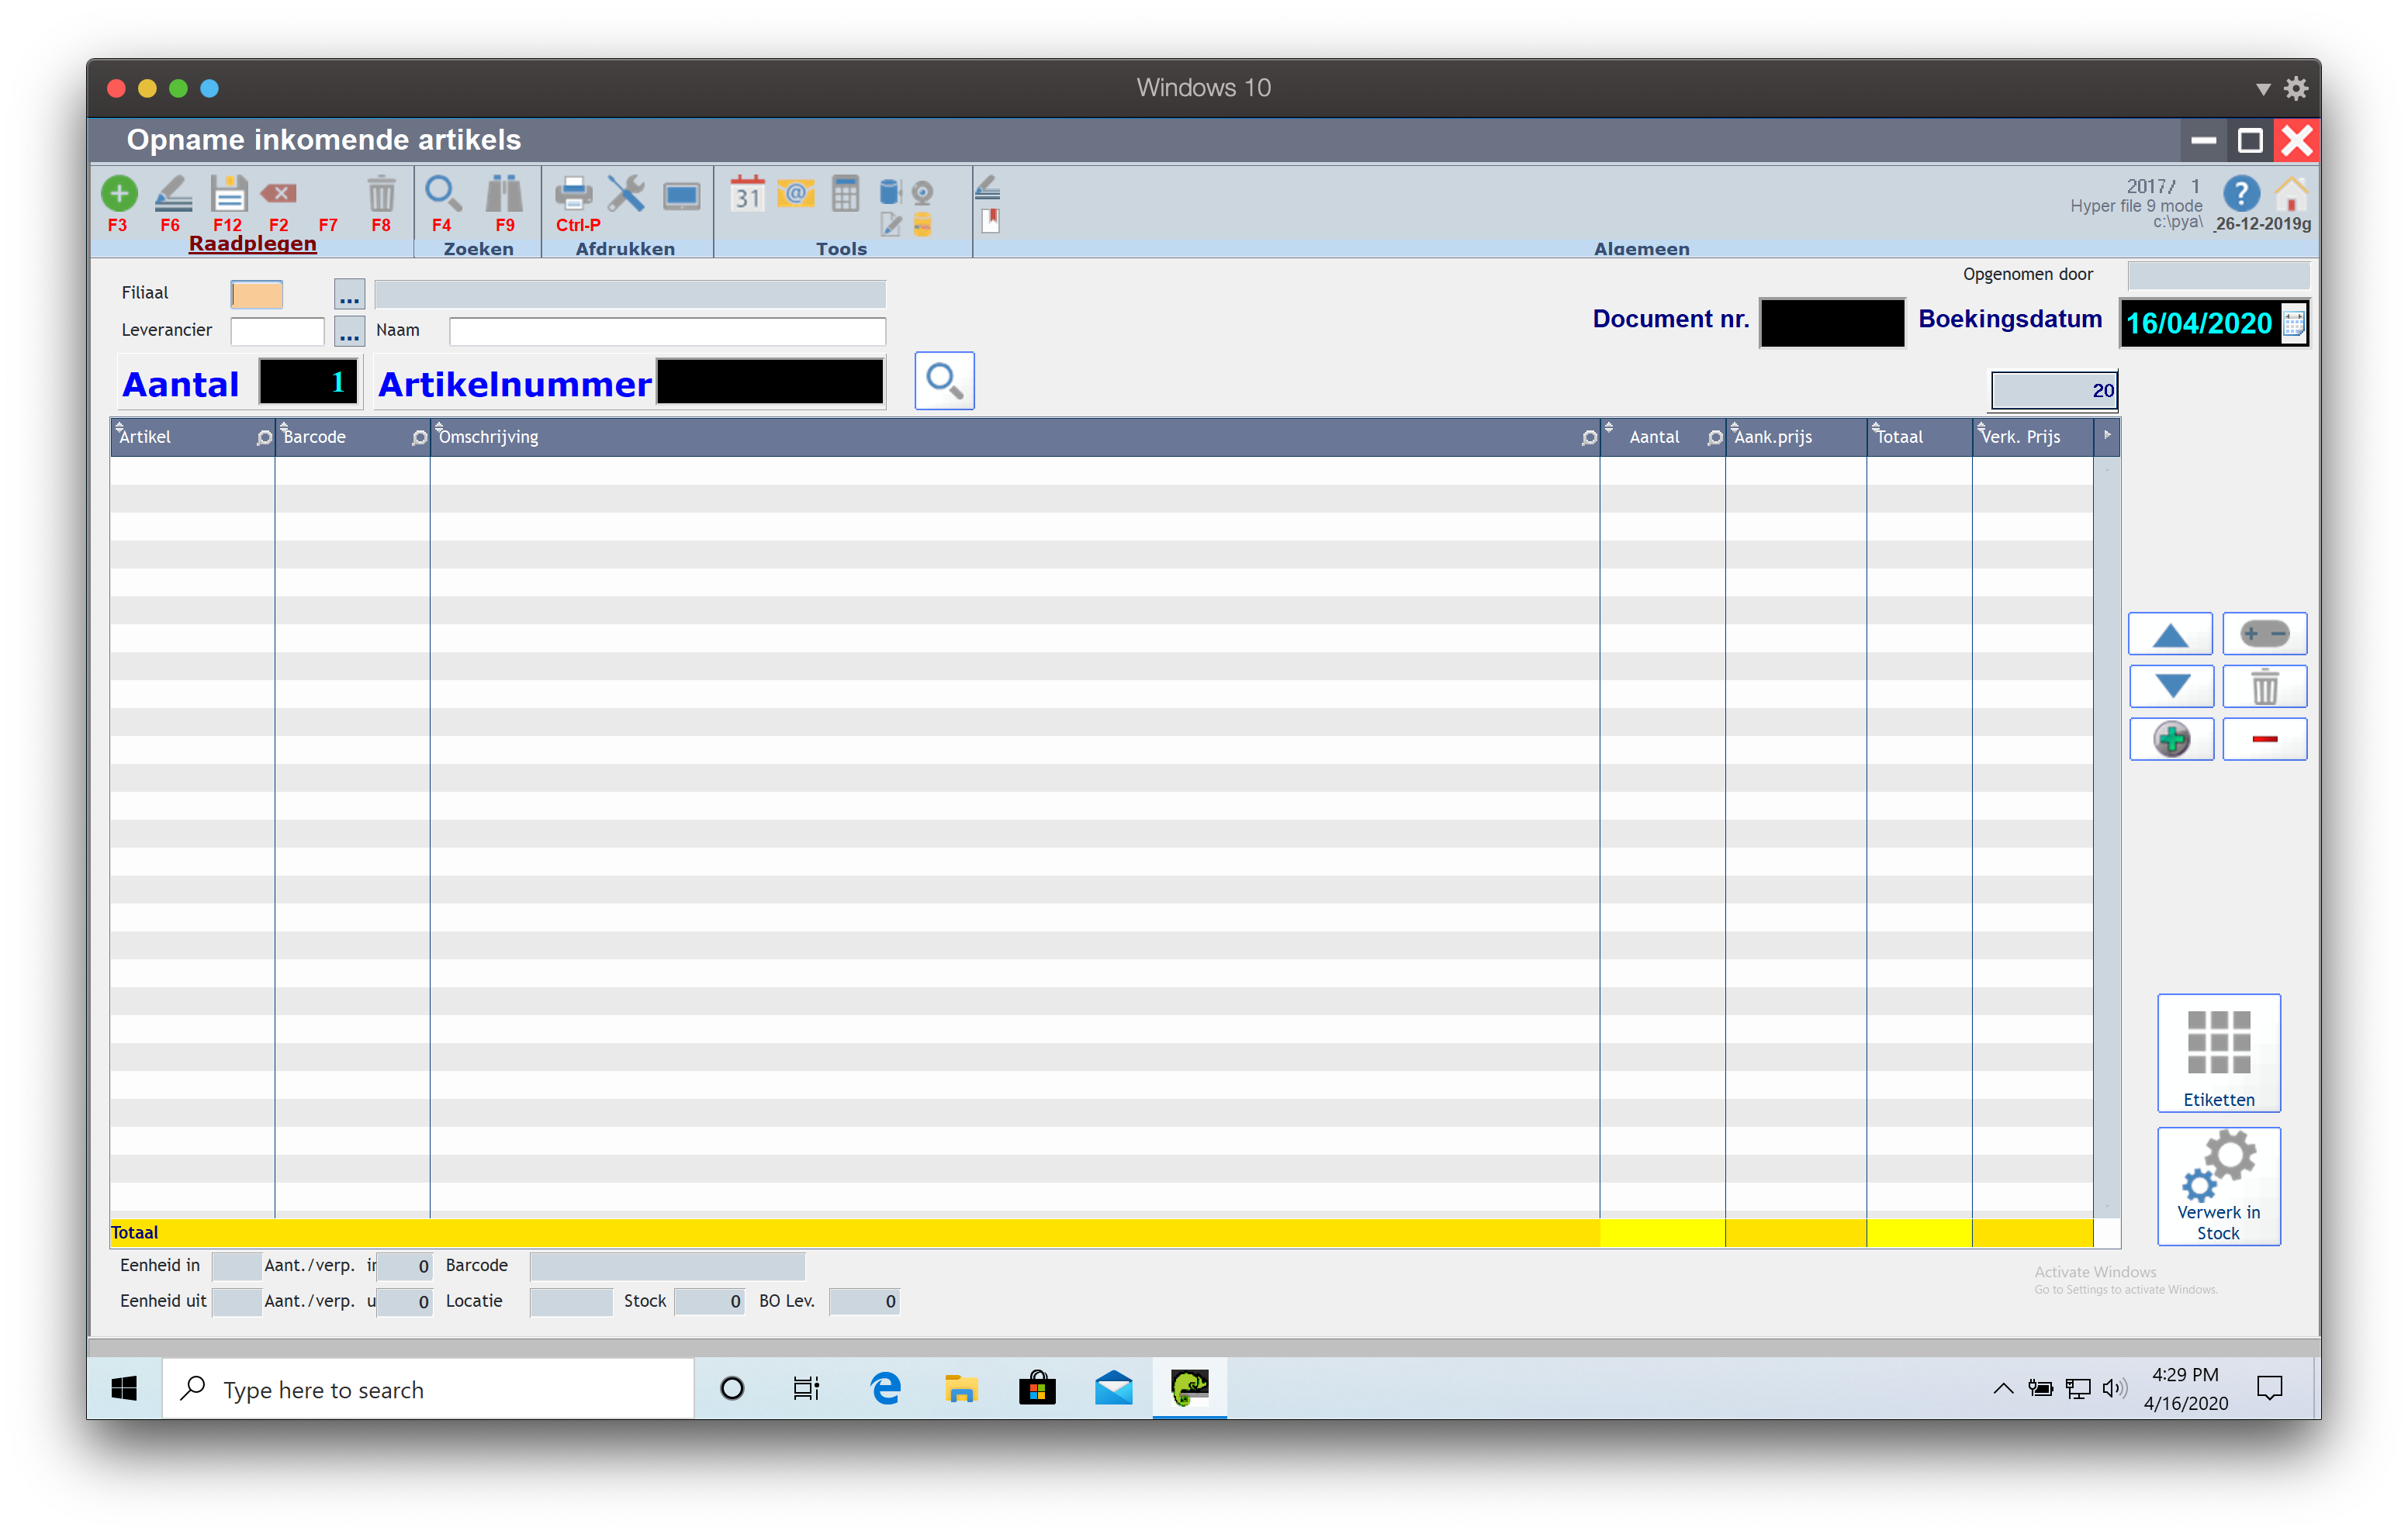Open the calendar 31 tool icon
The width and height of the screenshot is (2408, 1534).
tap(747, 194)
